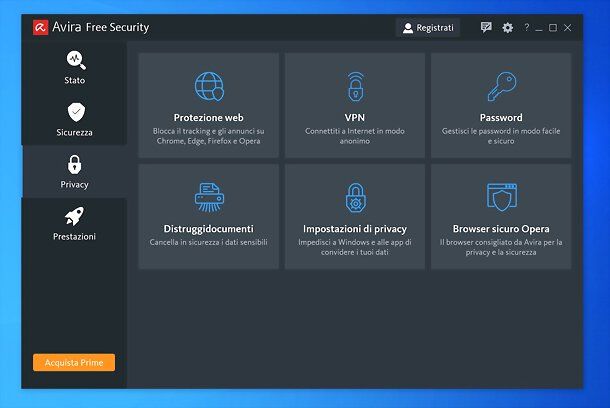Open the Impostazioni di privacy title
Image resolution: width=610 pixels, height=408 pixels.
click(355, 229)
